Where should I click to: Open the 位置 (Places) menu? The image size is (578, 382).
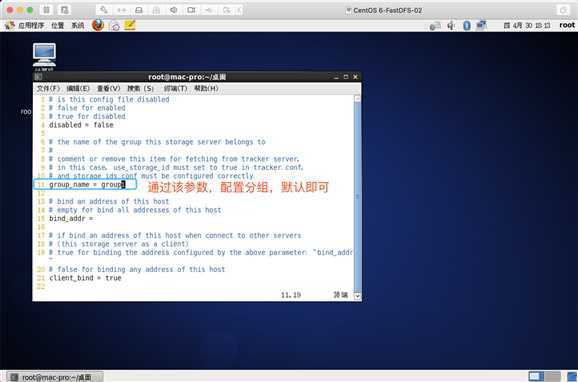(x=58, y=25)
